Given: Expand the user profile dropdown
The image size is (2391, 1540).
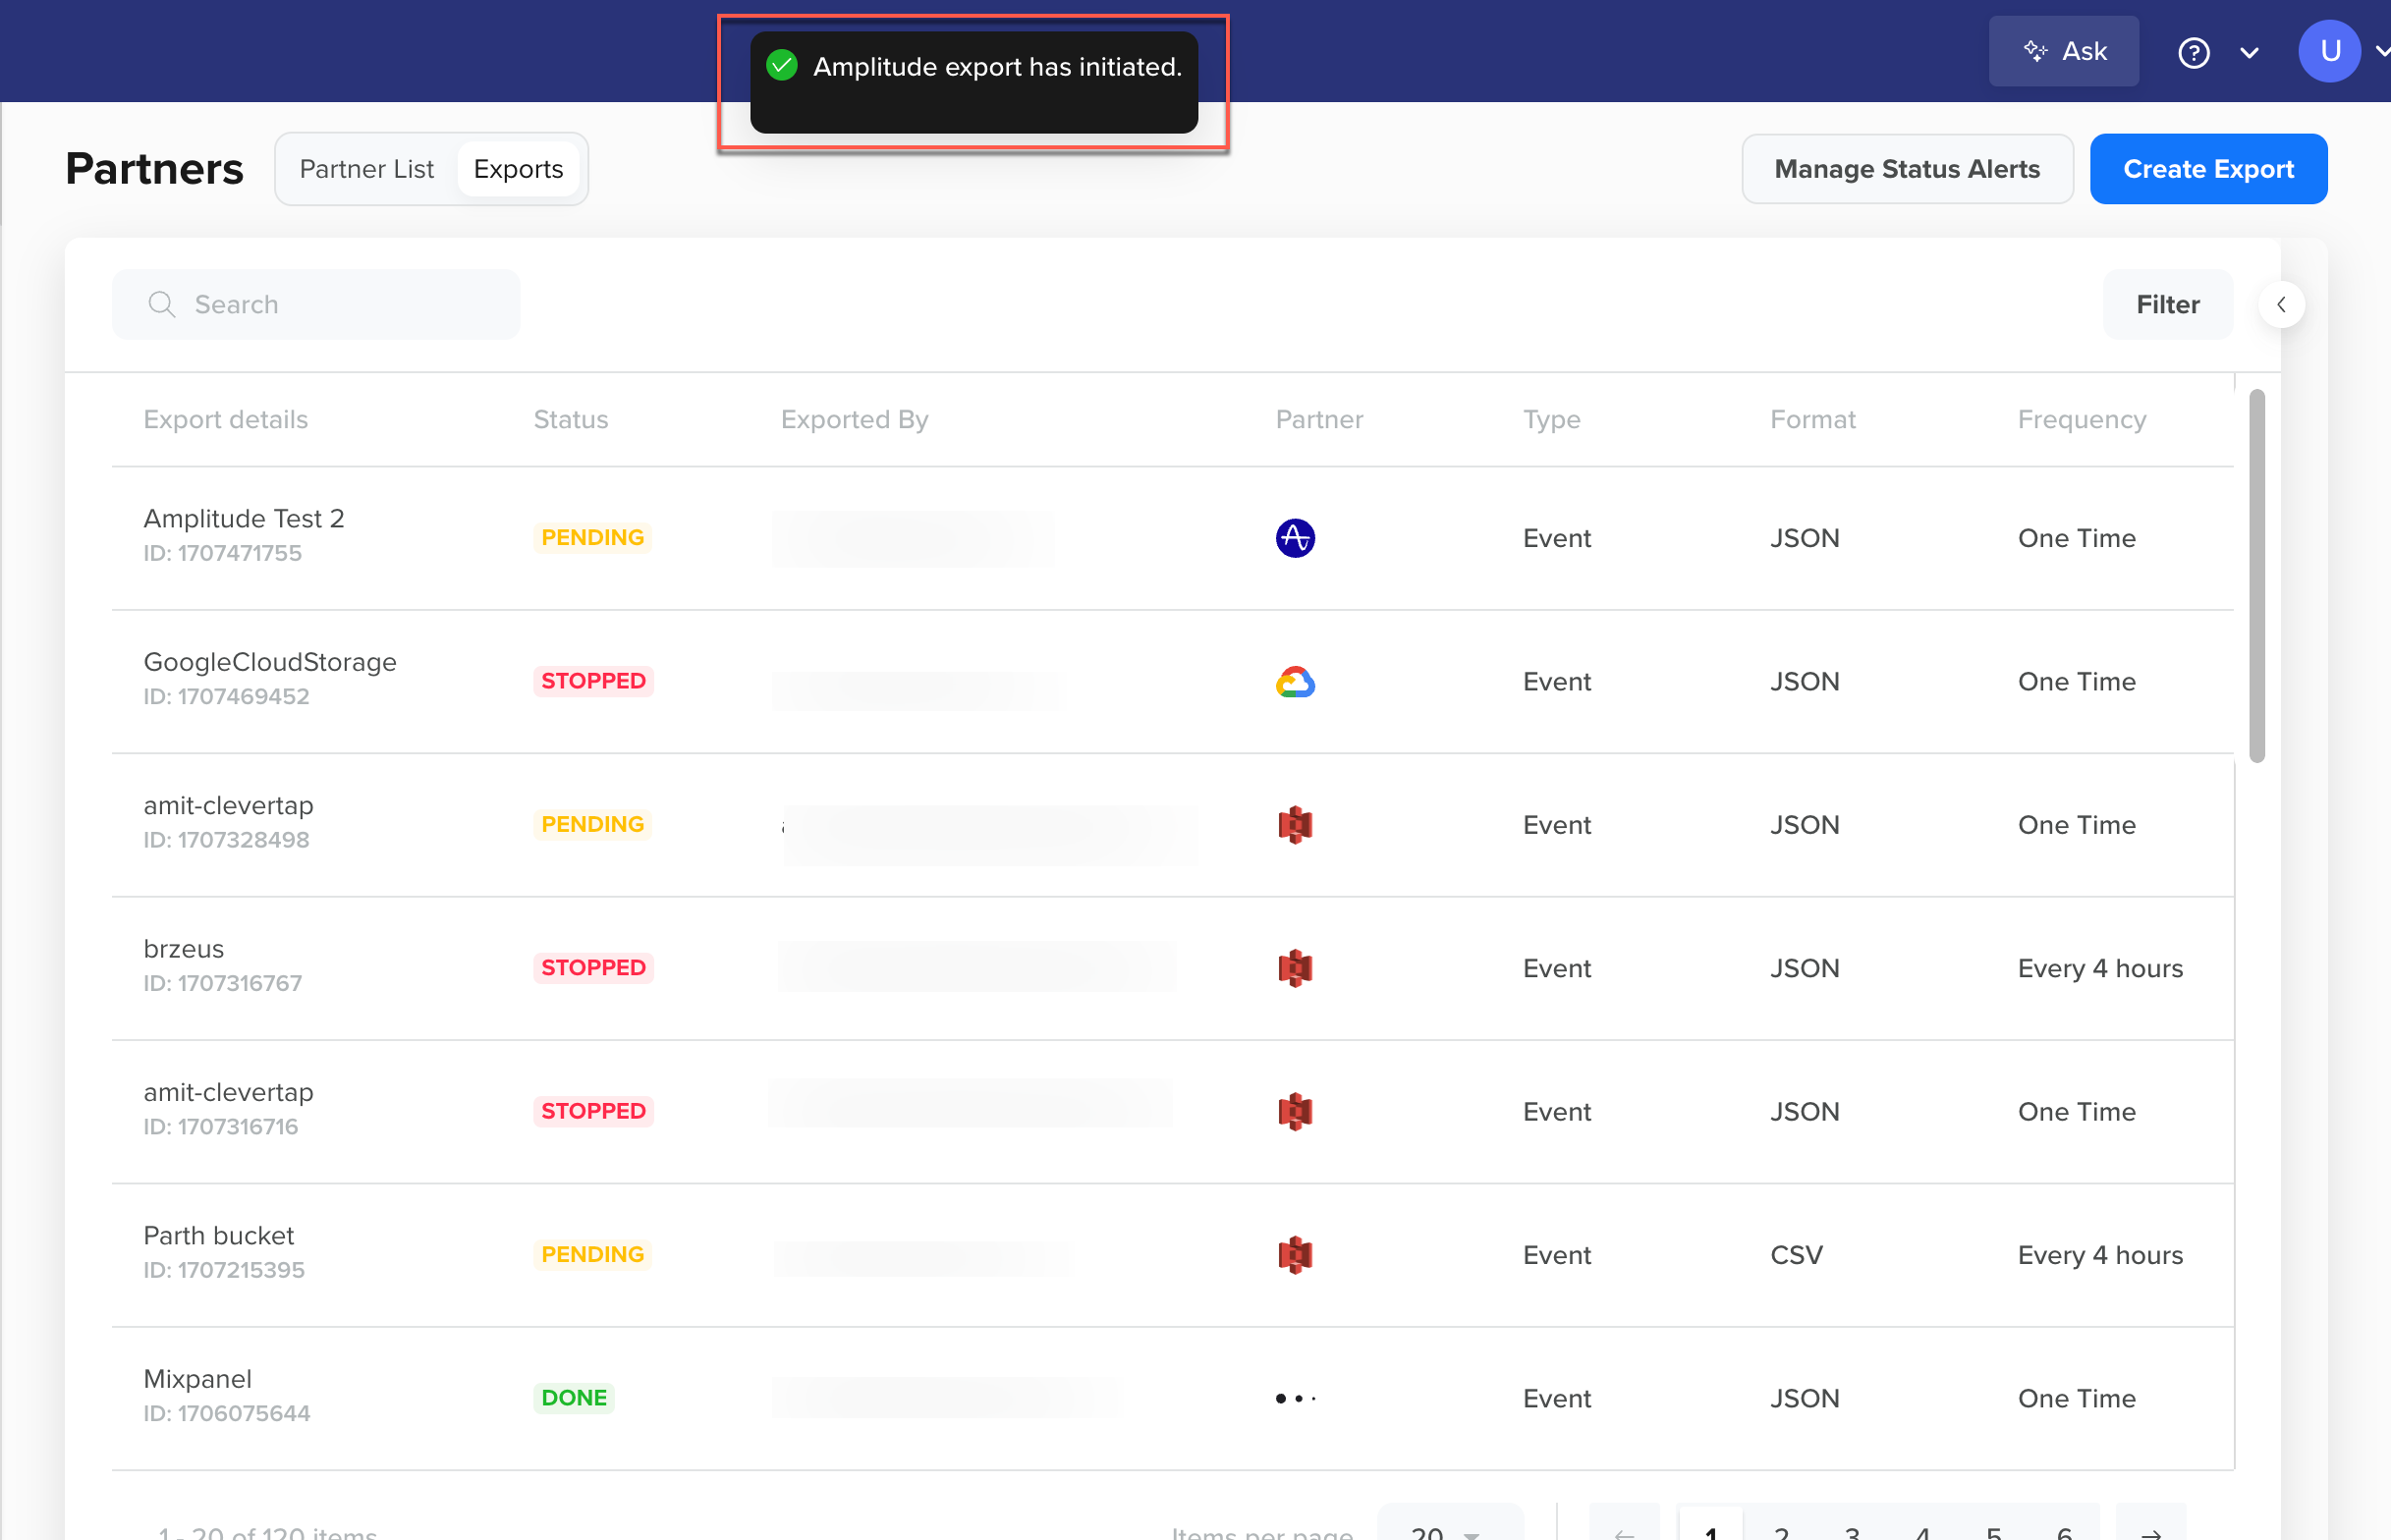Looking at the screenshot, I should [x=2379, y=49].
